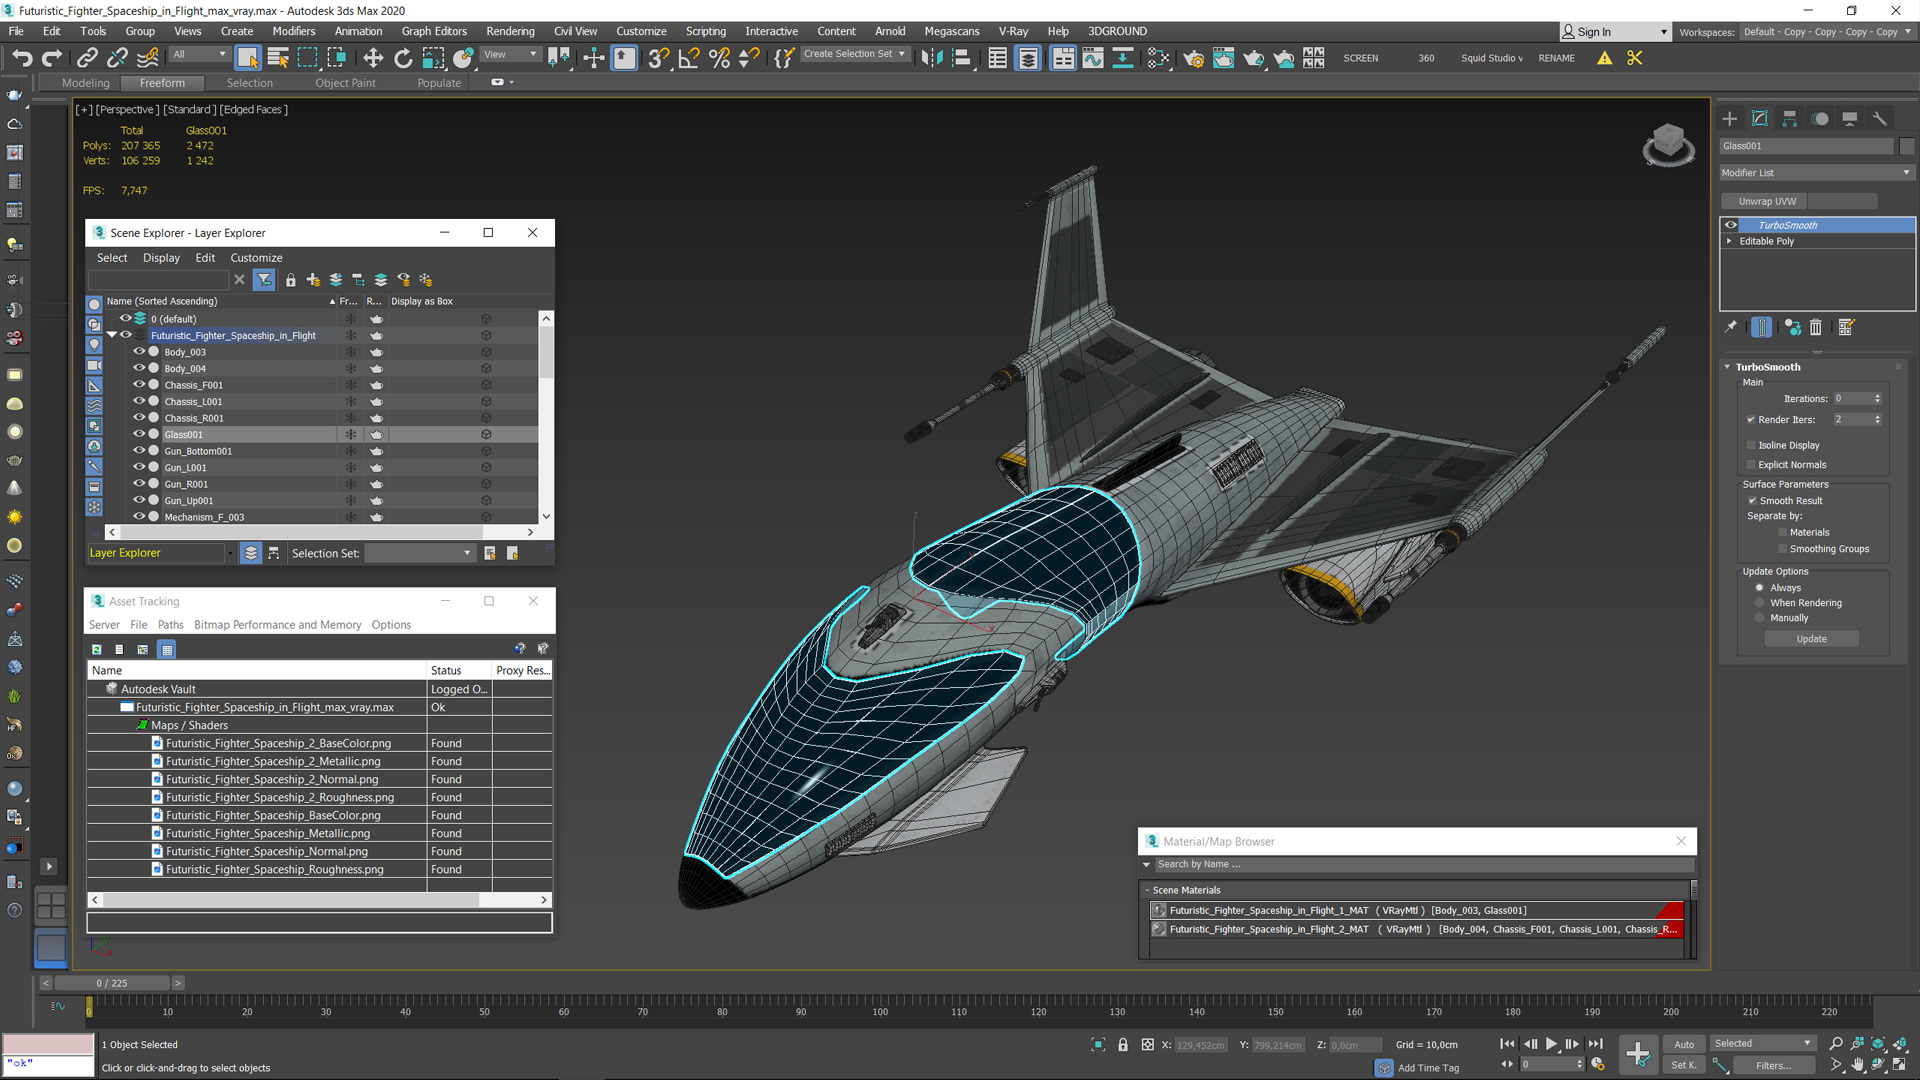Click the Unwrap UVW button

tap(1767, 201)
